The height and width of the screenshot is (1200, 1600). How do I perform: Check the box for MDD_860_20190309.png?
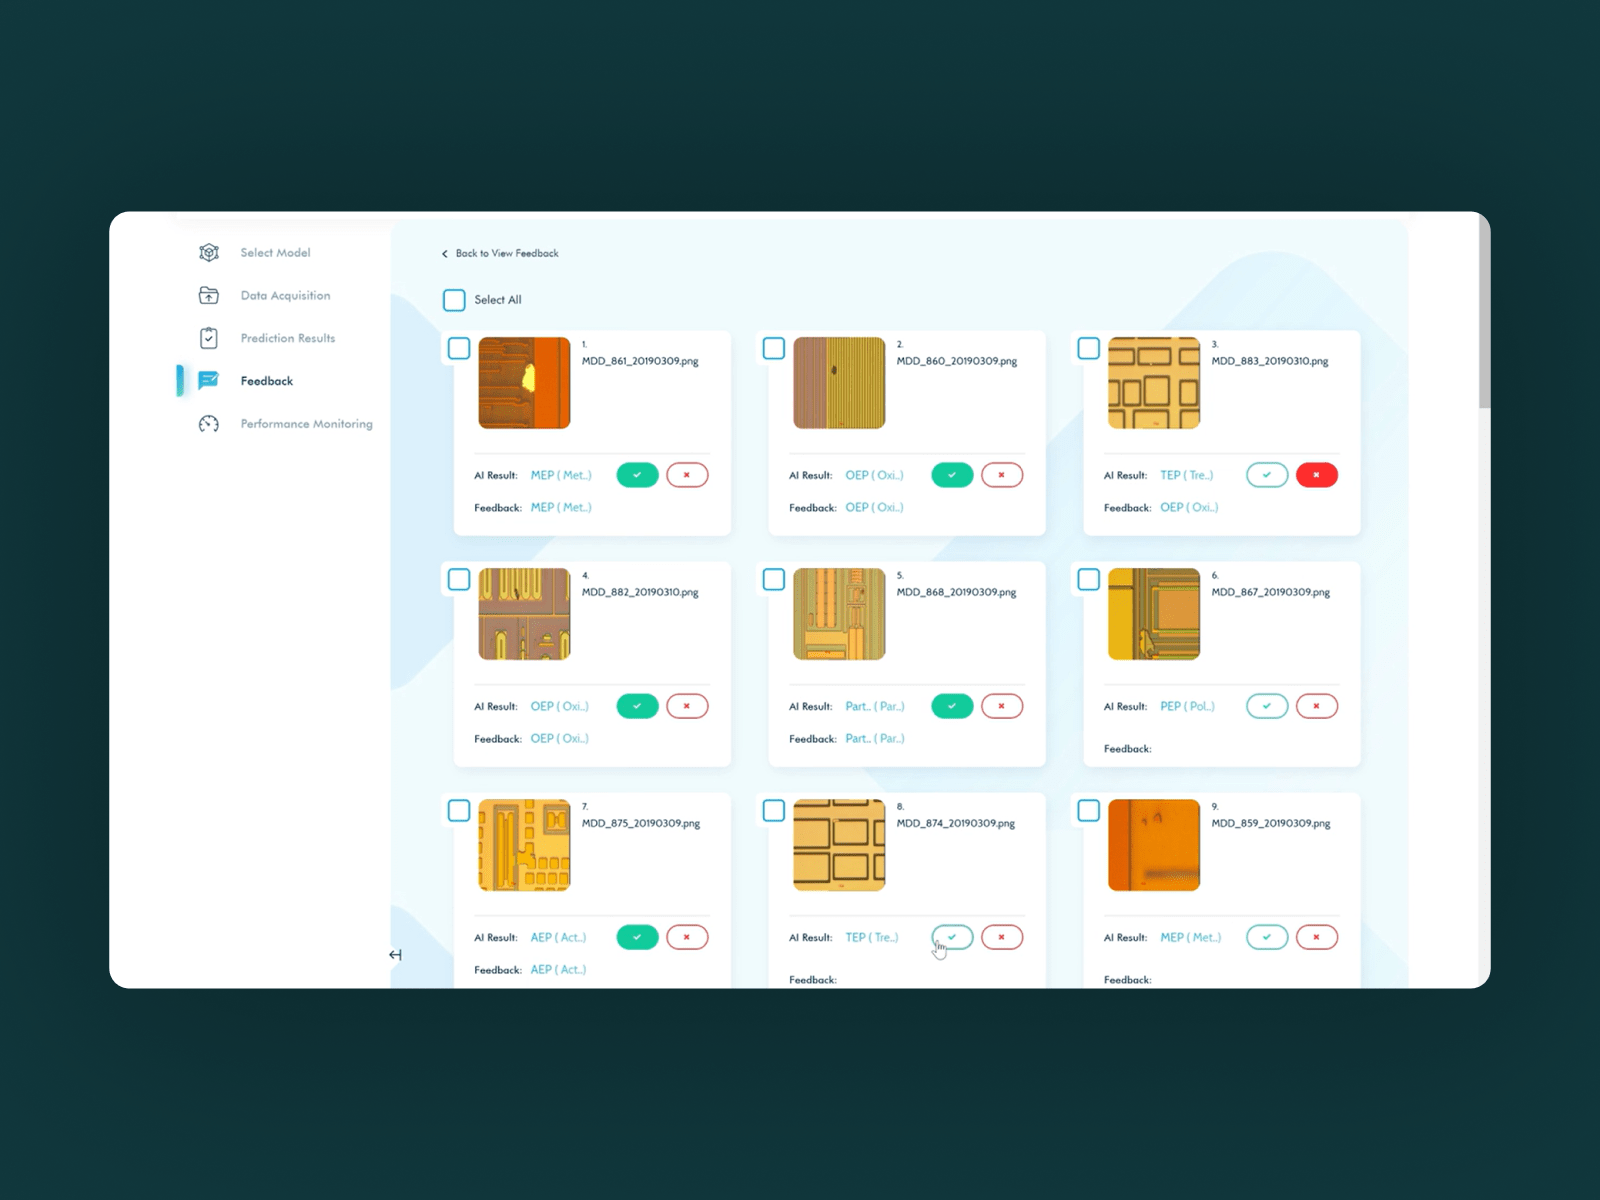click(774, 348)
